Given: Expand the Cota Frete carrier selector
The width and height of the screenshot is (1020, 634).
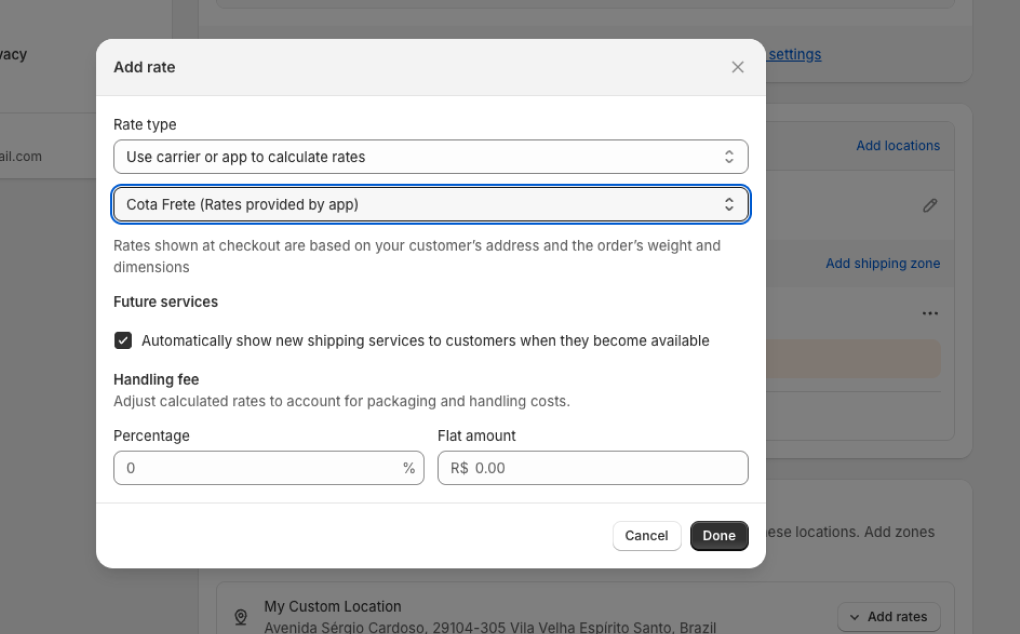Looking at the screenshot, I should [x=430, y=205].
